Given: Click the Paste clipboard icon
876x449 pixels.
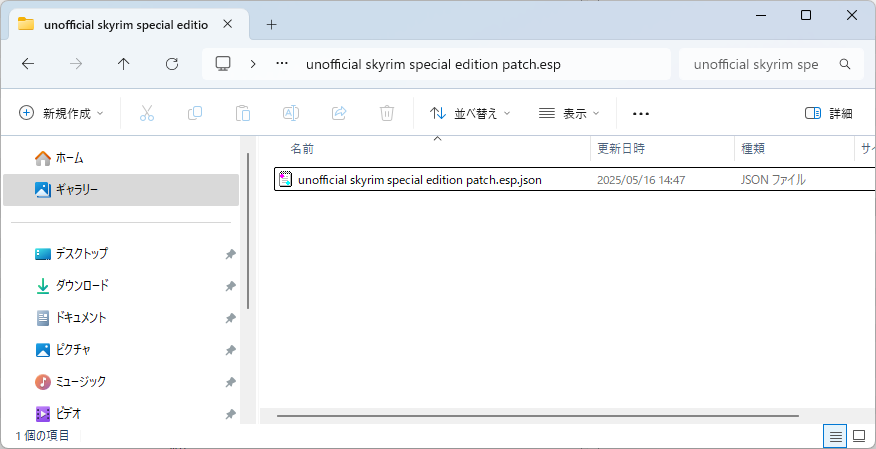Looking at the screenshot, I should (242, 113).
